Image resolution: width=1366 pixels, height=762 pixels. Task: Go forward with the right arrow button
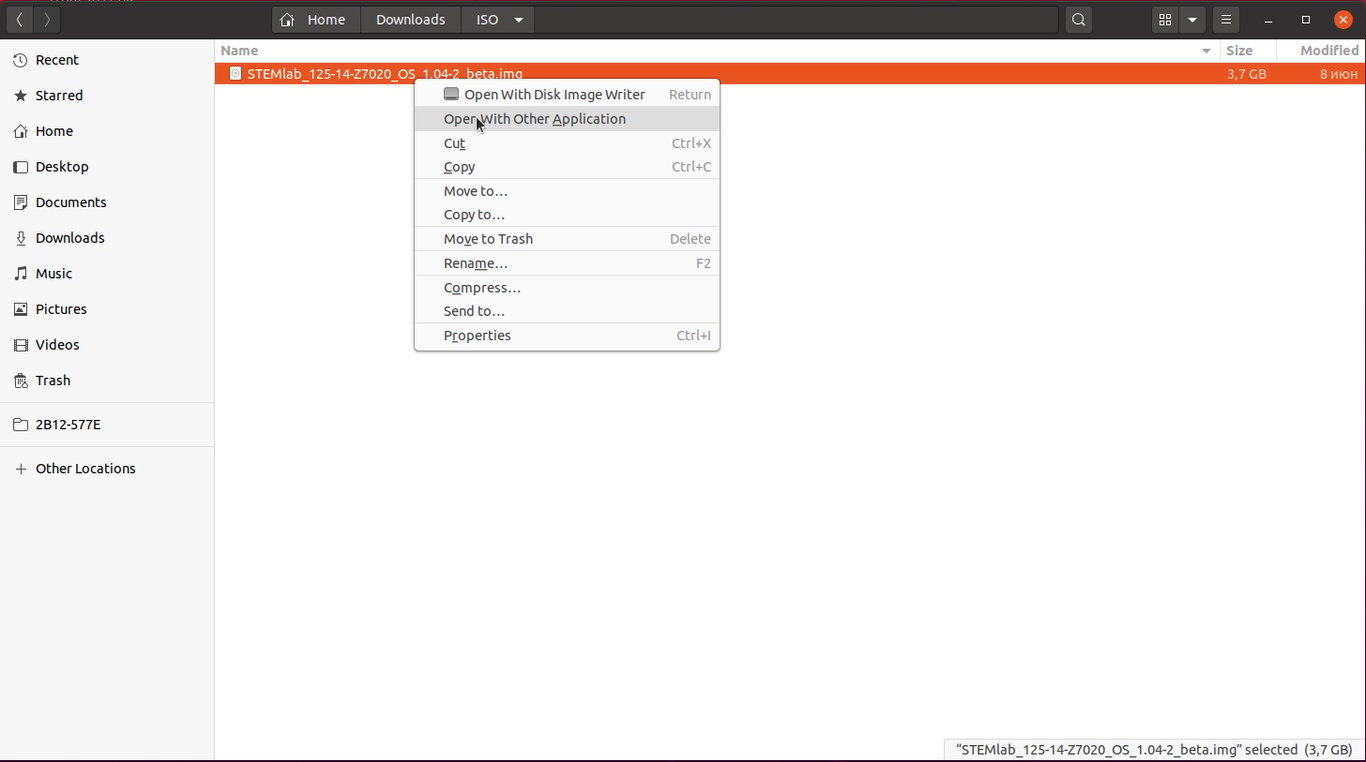pyautogui.click(x=47, y=20)
